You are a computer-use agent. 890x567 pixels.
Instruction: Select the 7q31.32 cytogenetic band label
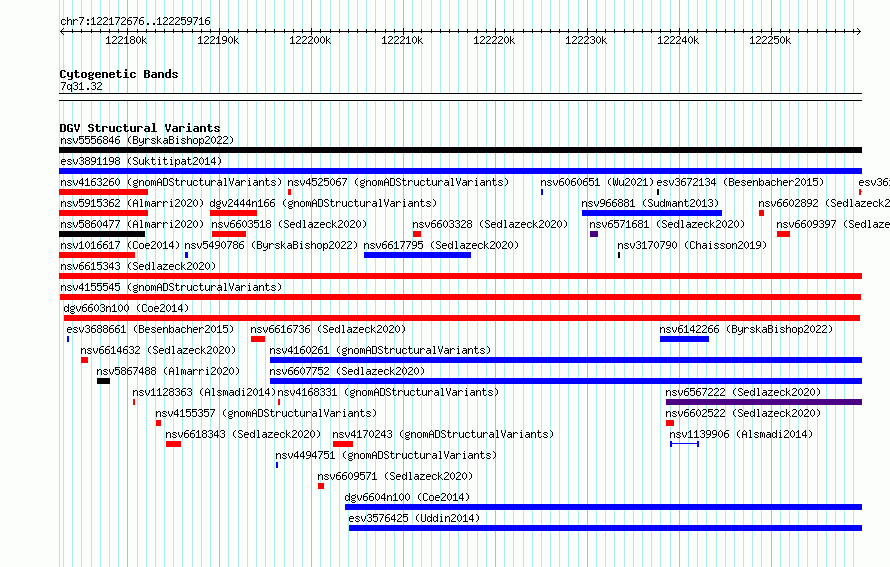[x=81, y=86]
